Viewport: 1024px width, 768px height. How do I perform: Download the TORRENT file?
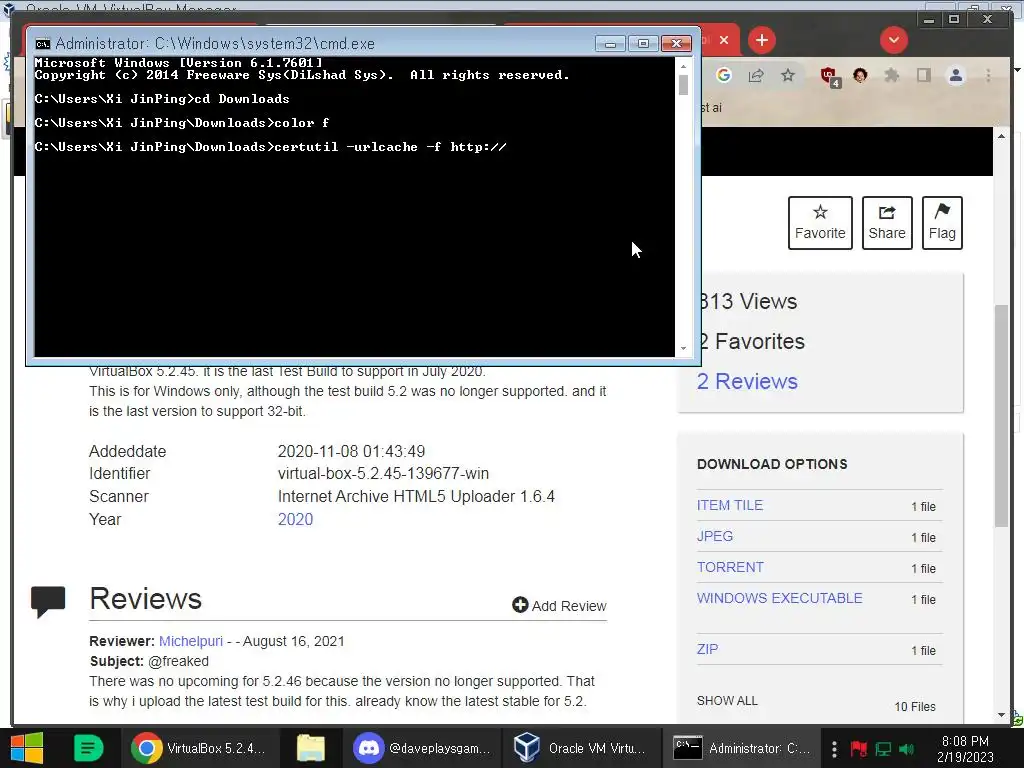tap(730, 567)
